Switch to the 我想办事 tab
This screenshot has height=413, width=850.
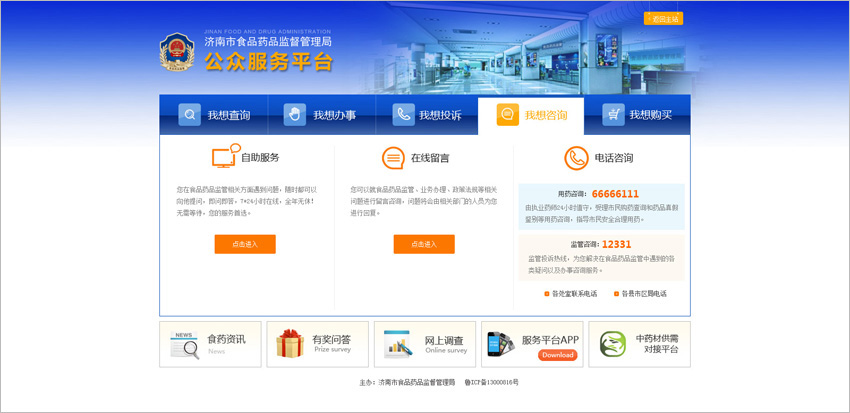[x=322, y=115]
